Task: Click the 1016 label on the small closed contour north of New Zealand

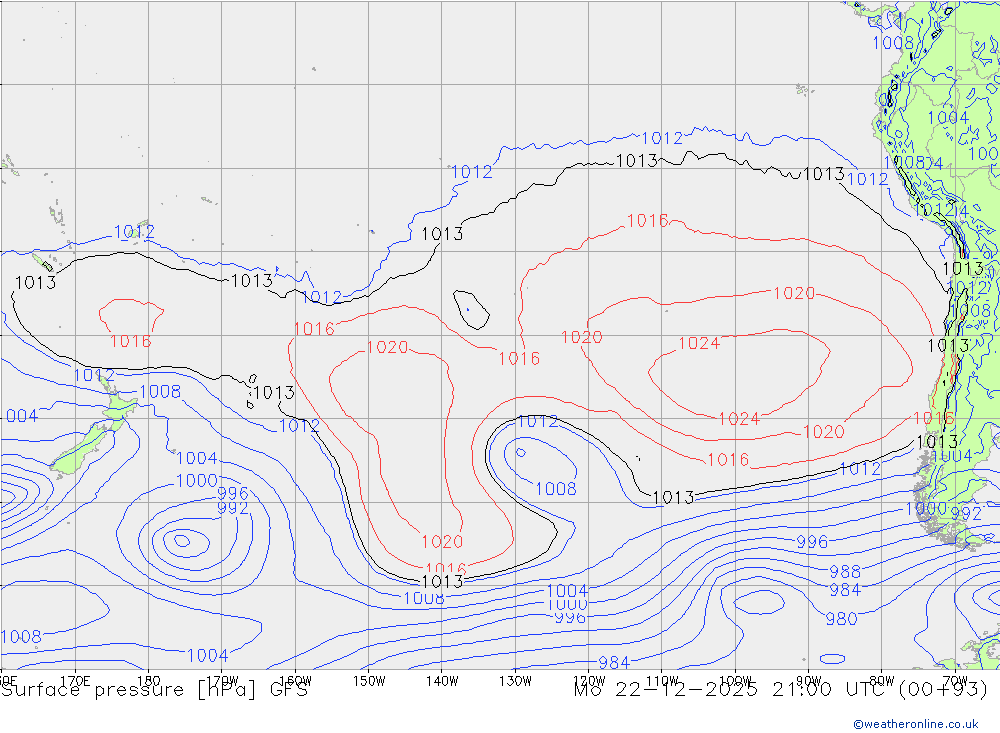Action: tap(131, 341)
